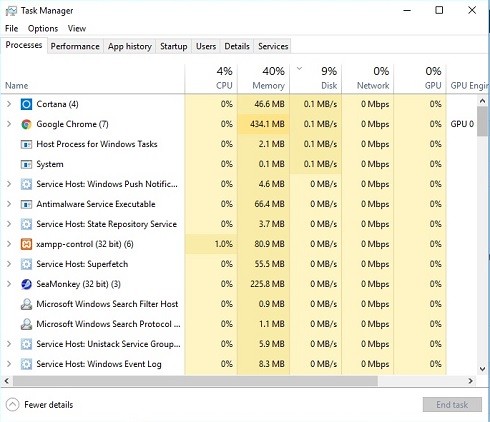This screenshot has height=422, width=490.
Task: Click the xampp-control orange icon
Action: coord(26,244)
